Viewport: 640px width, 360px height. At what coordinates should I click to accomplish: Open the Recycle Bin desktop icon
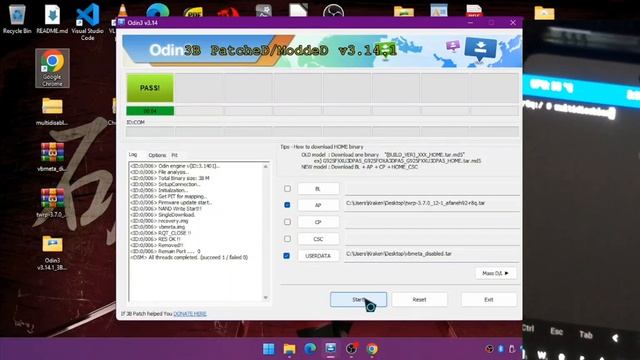17,18
